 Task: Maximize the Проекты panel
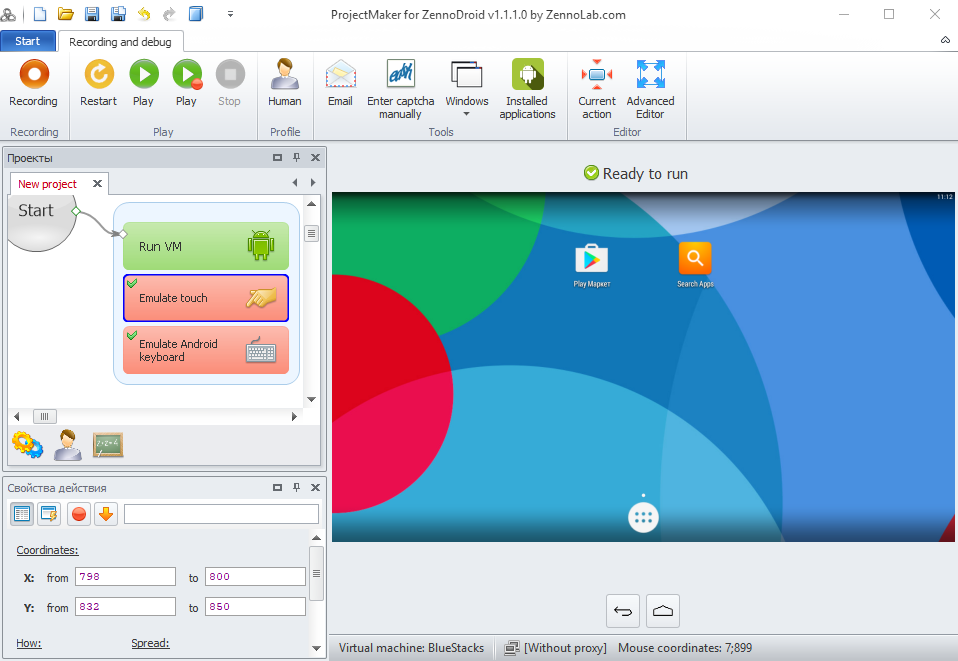pyautogui.click(x=277, y=158)
